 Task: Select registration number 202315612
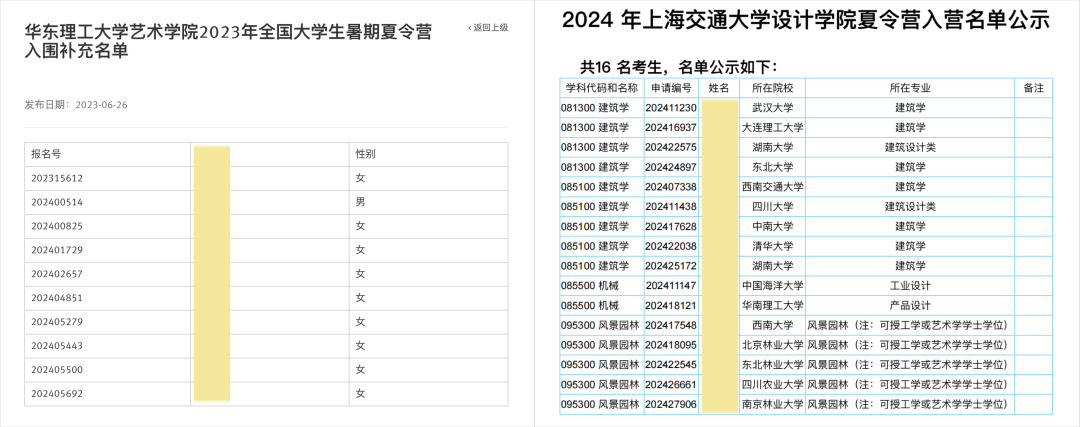tap(57, 178)
